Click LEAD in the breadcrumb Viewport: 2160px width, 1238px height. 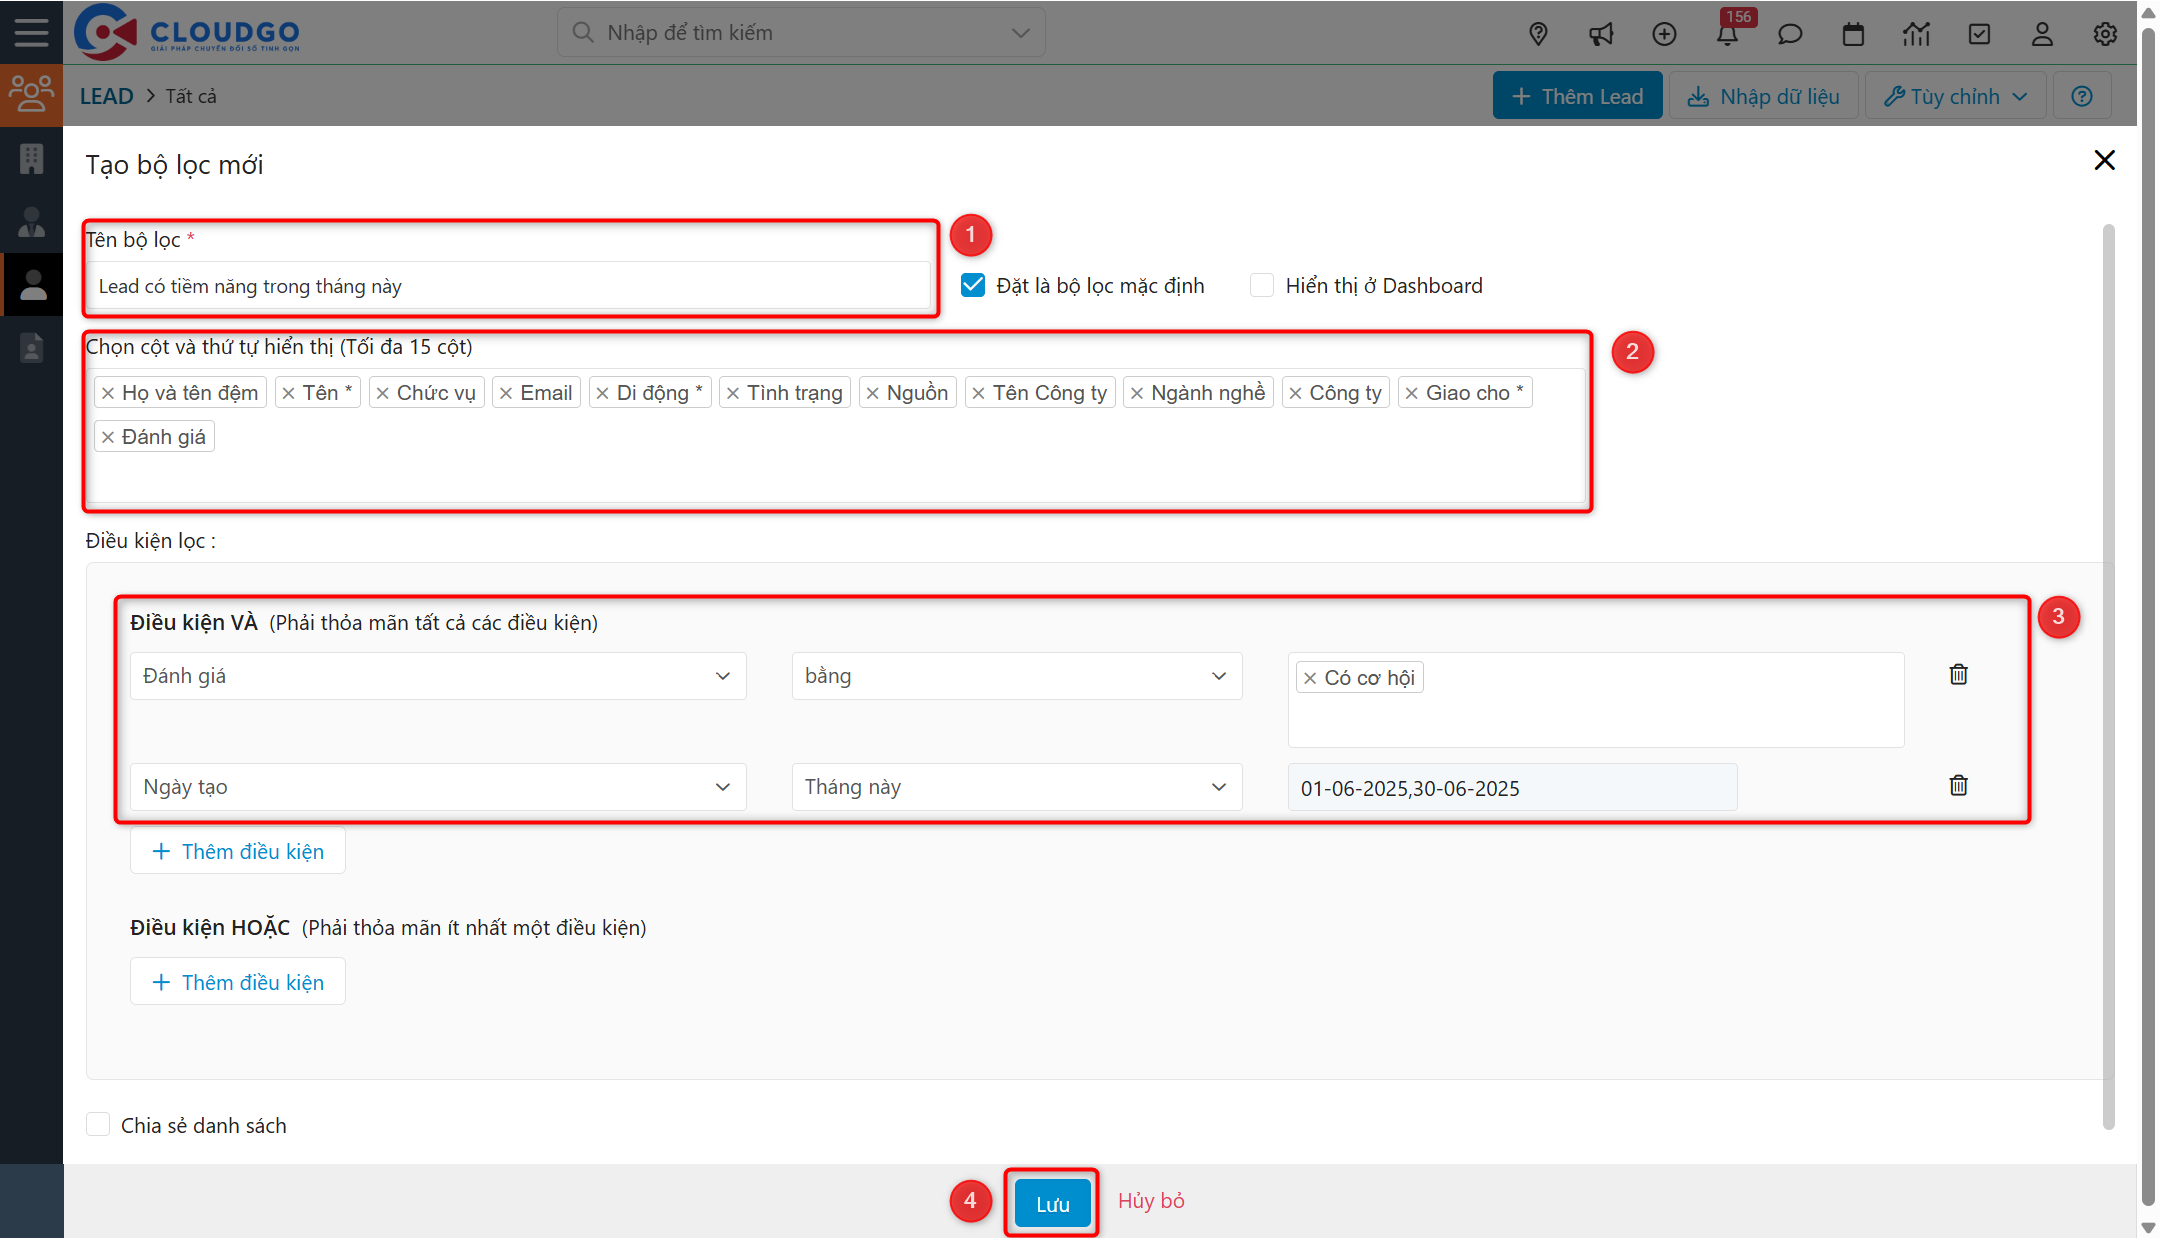(x=106, y=96)
